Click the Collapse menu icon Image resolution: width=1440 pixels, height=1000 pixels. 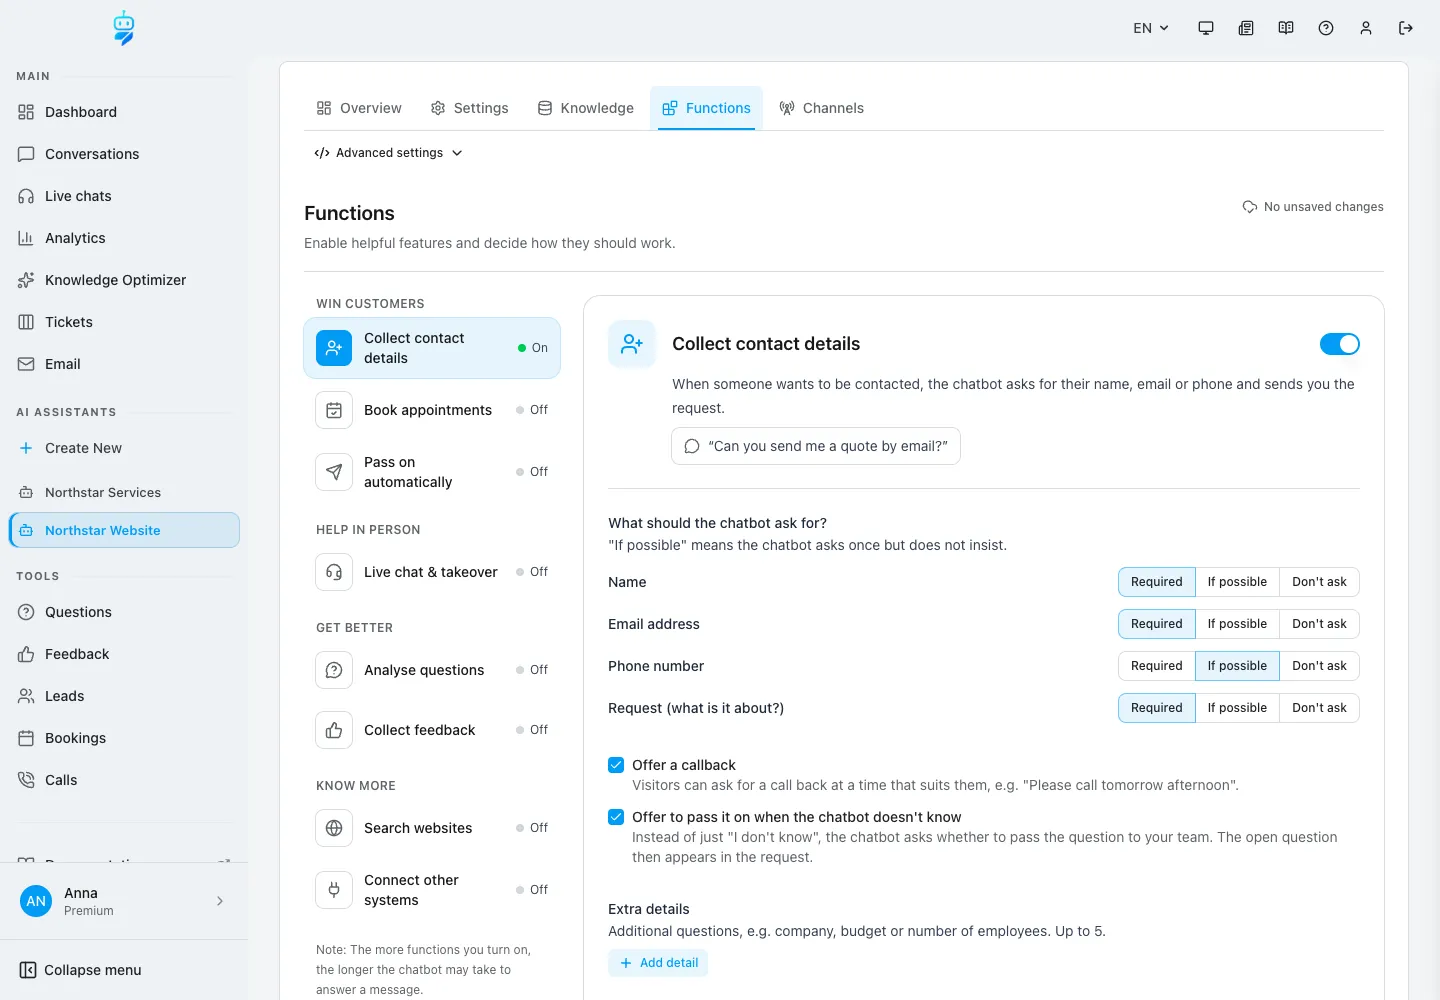coord(28,970)
